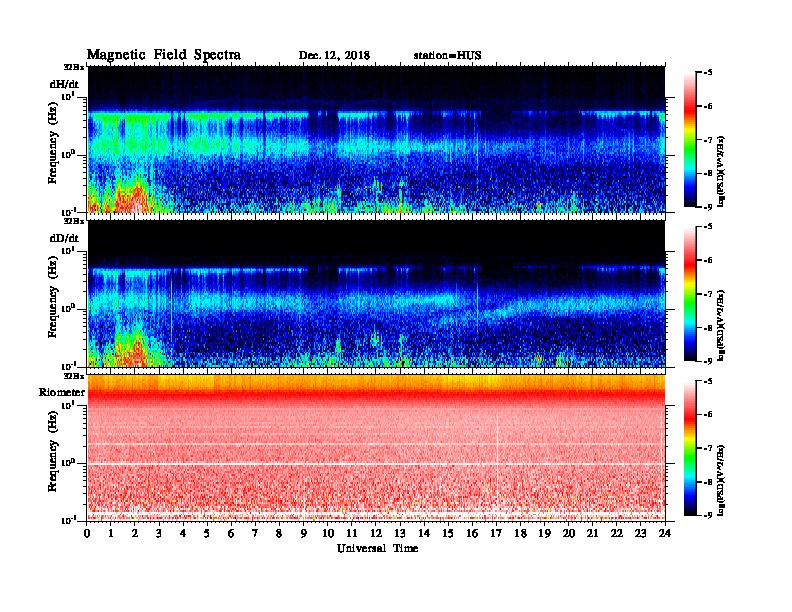Image resolution: width=792 pixels, height=612 pixels.
Task: Click hour "24" on the time axis
Action: point(665,533)
